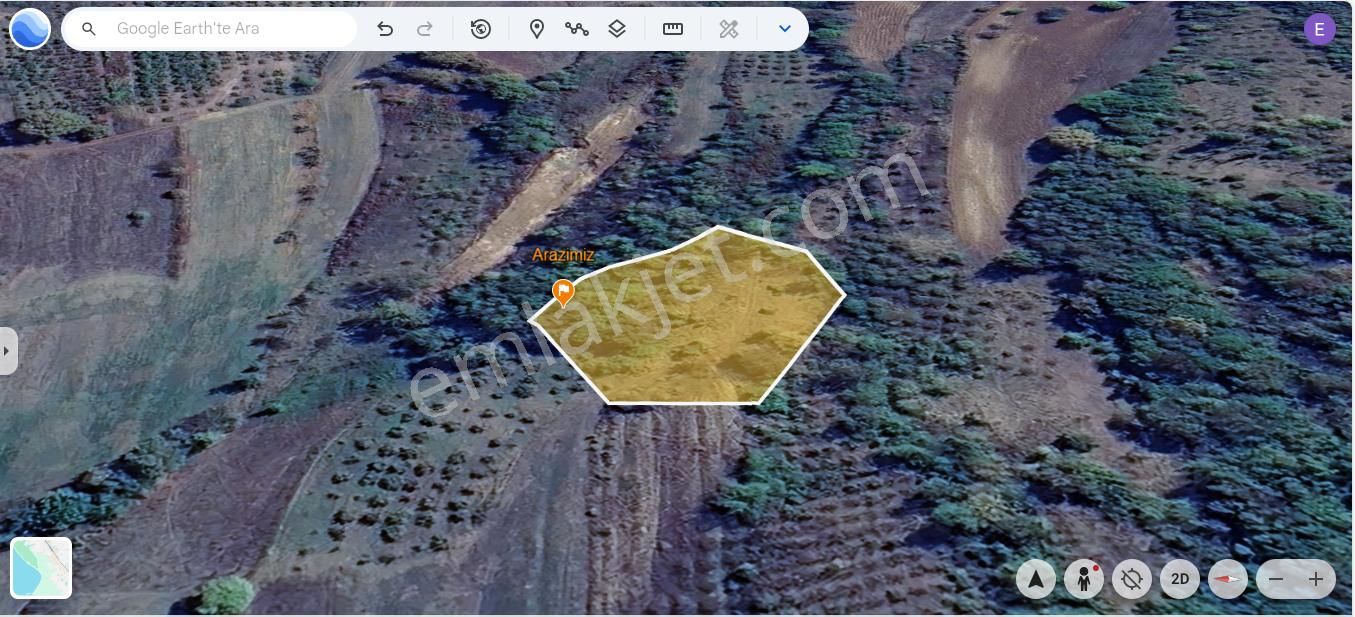
Task: Select the Arazimiz placemark on the map
Action: pyautogui.click(x=563, y=292)
